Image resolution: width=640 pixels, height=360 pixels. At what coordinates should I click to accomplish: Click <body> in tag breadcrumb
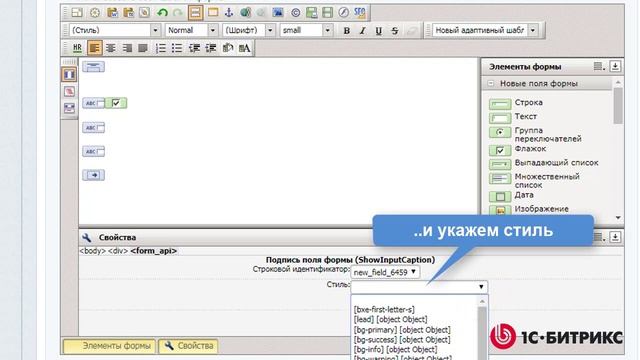pos(92,251)
